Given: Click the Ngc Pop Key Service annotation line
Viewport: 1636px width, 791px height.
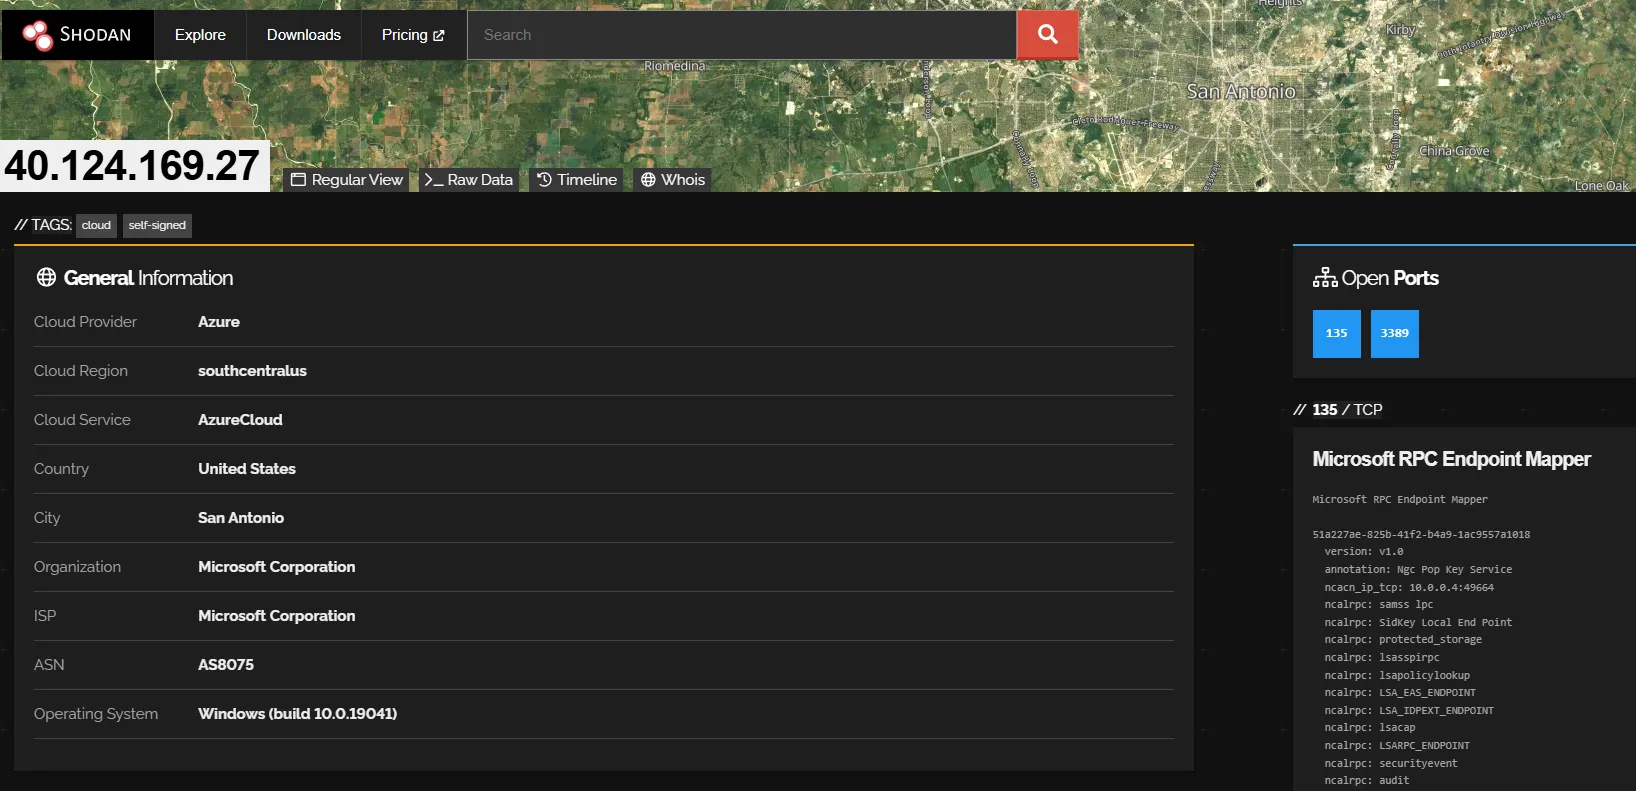Looking at the screenshot, I should click(x=1418, y=570).
